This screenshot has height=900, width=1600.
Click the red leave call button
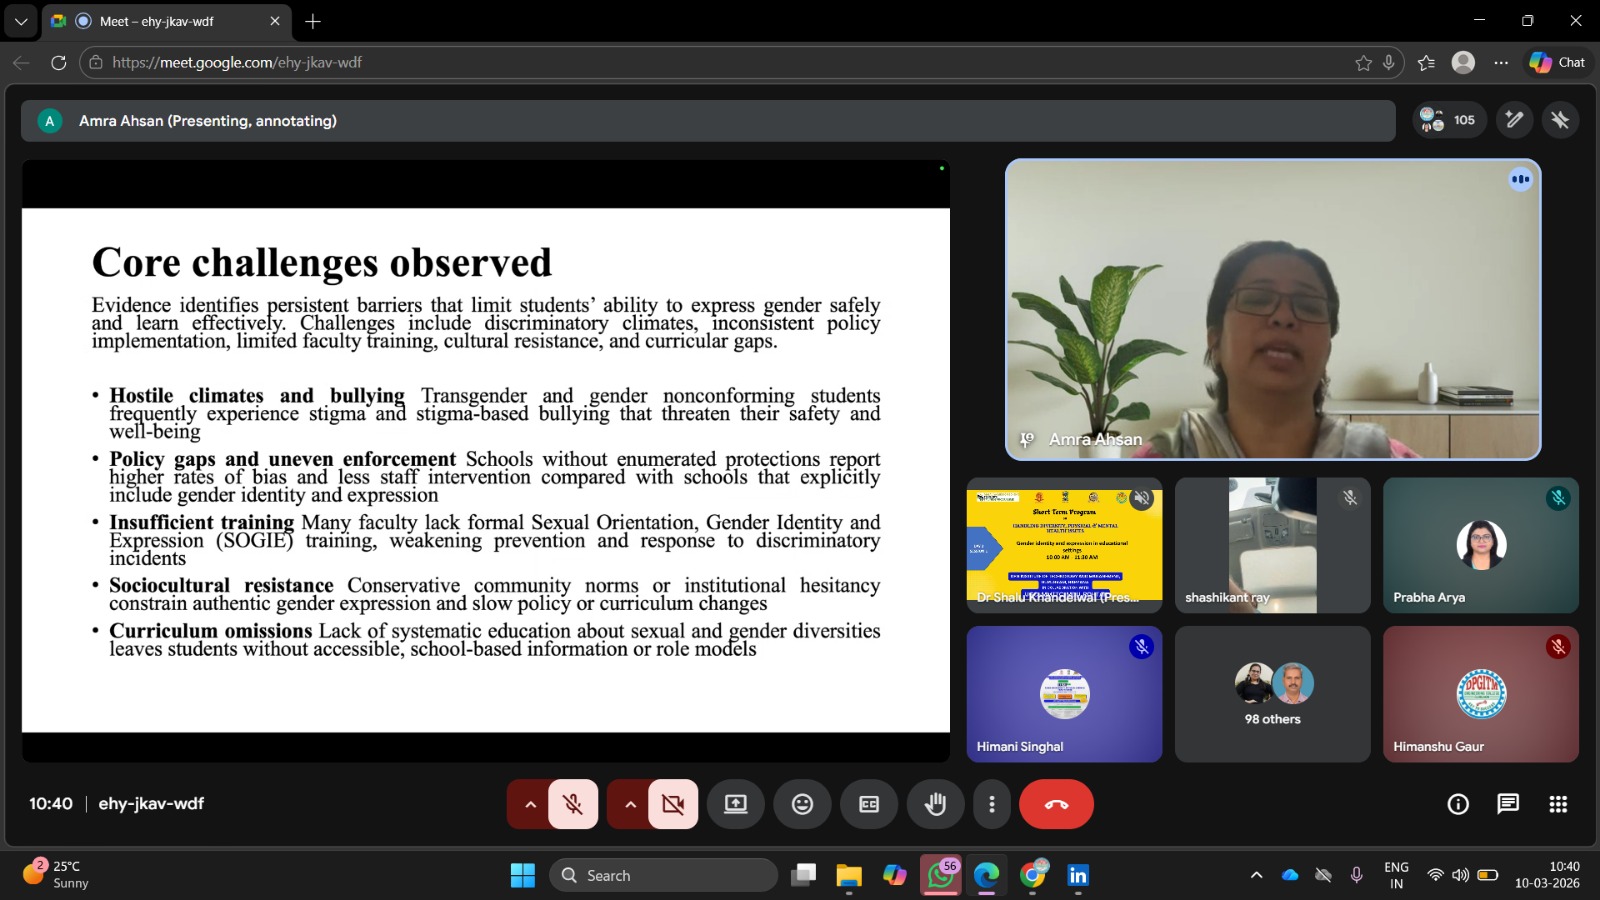1056,804
